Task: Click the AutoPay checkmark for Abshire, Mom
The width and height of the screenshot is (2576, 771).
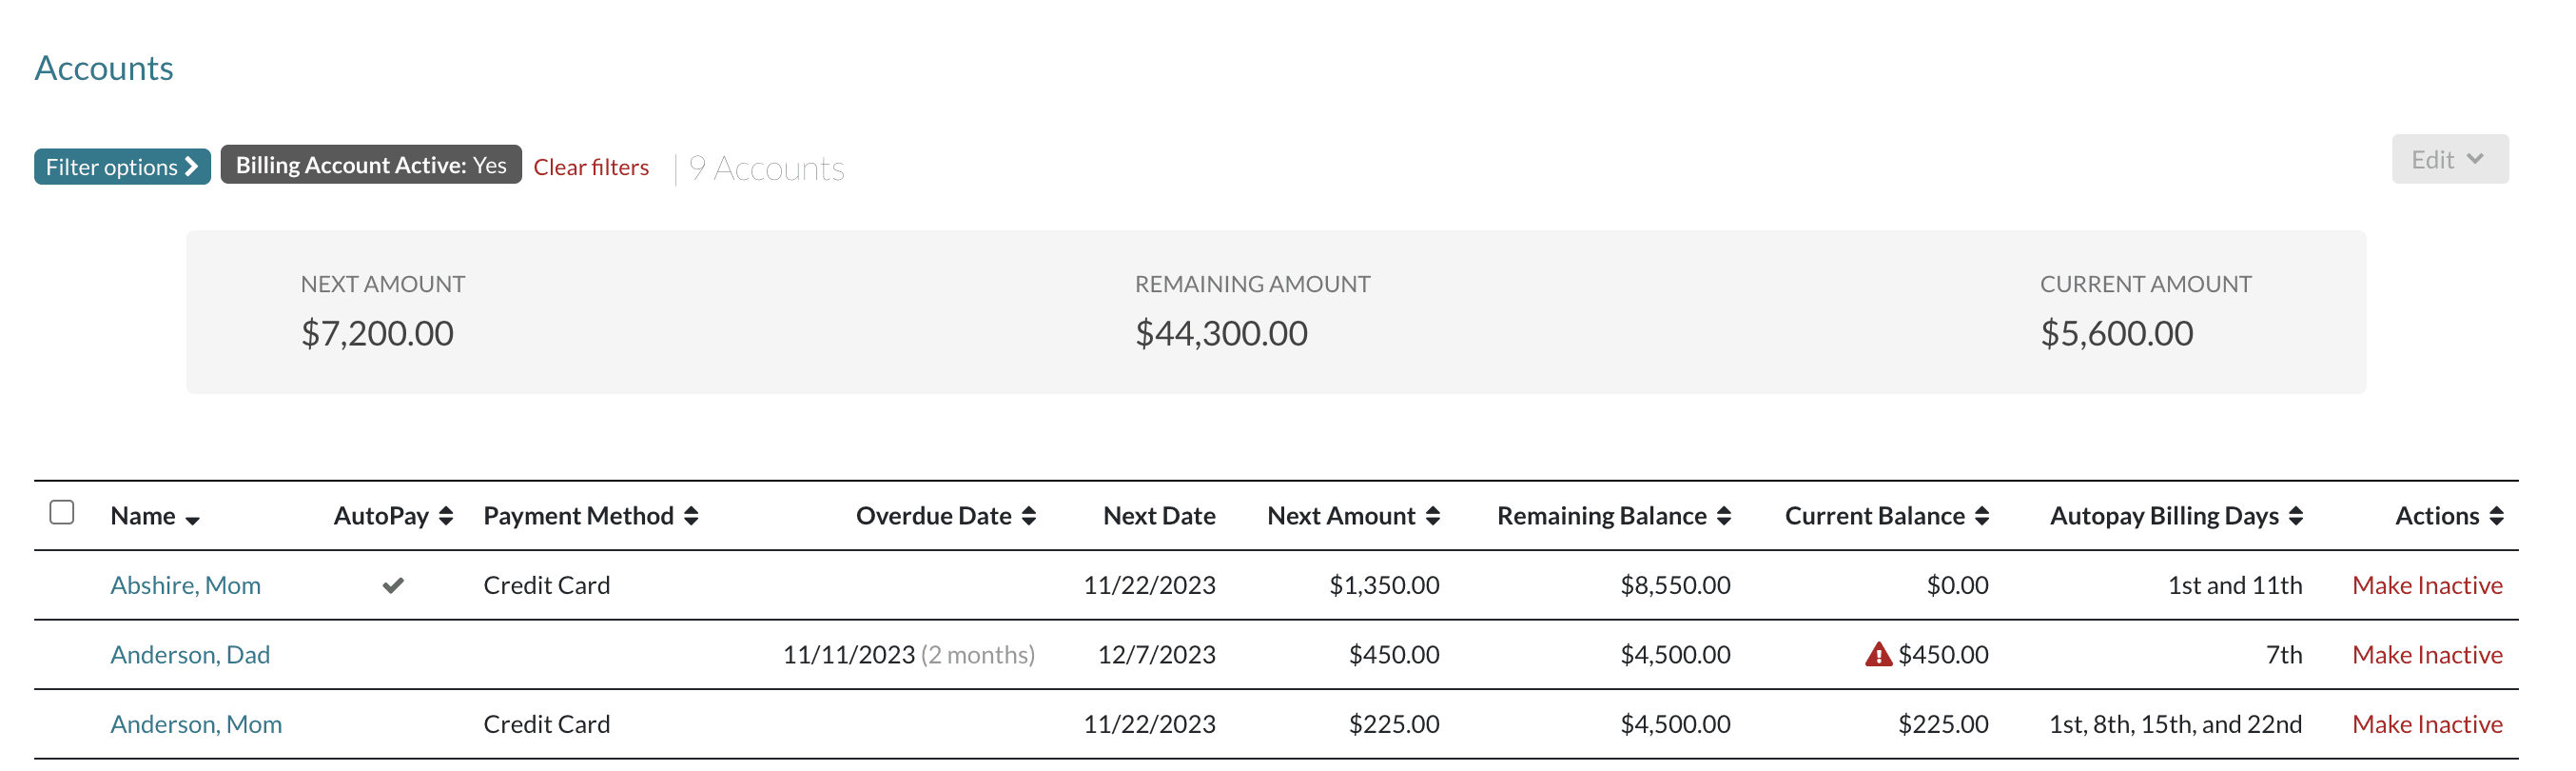Action: tap(394, 585)
